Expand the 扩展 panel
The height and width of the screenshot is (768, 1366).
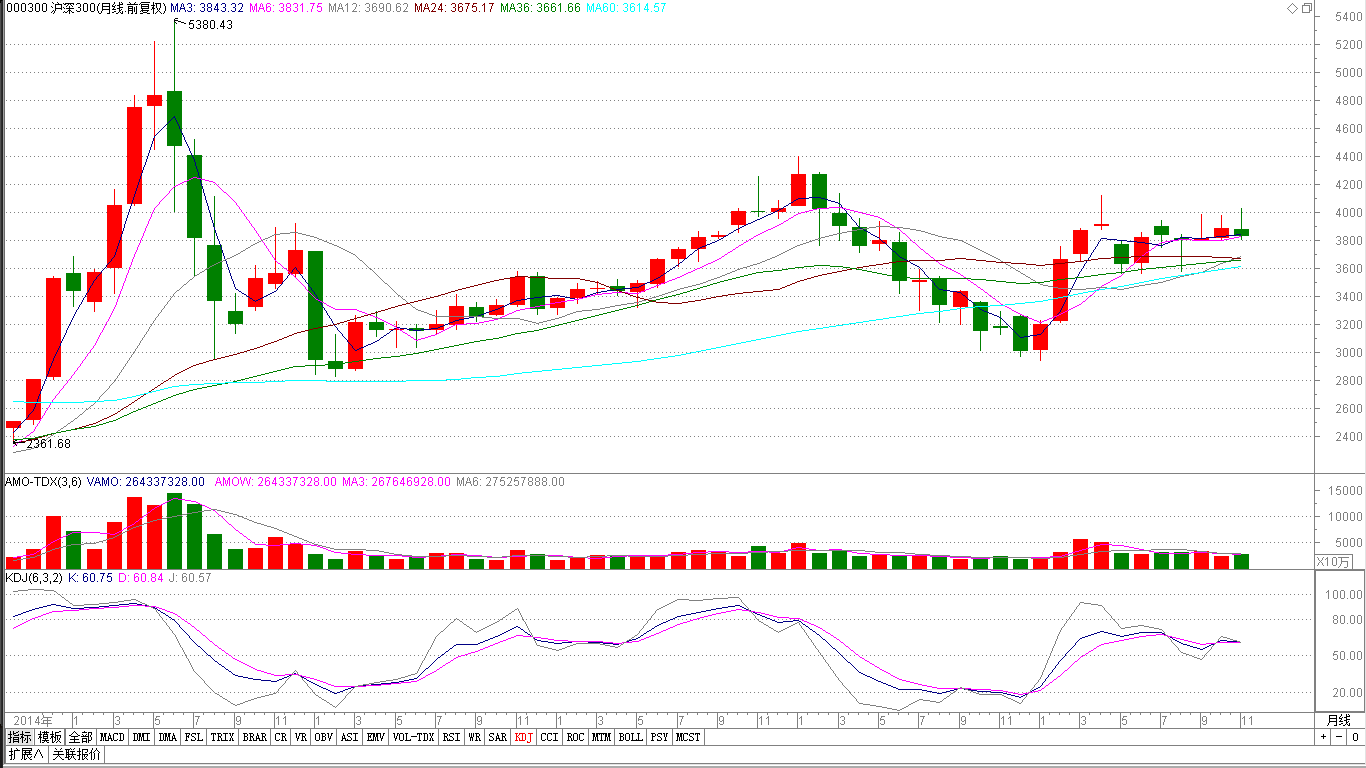[x=26, y=754]
